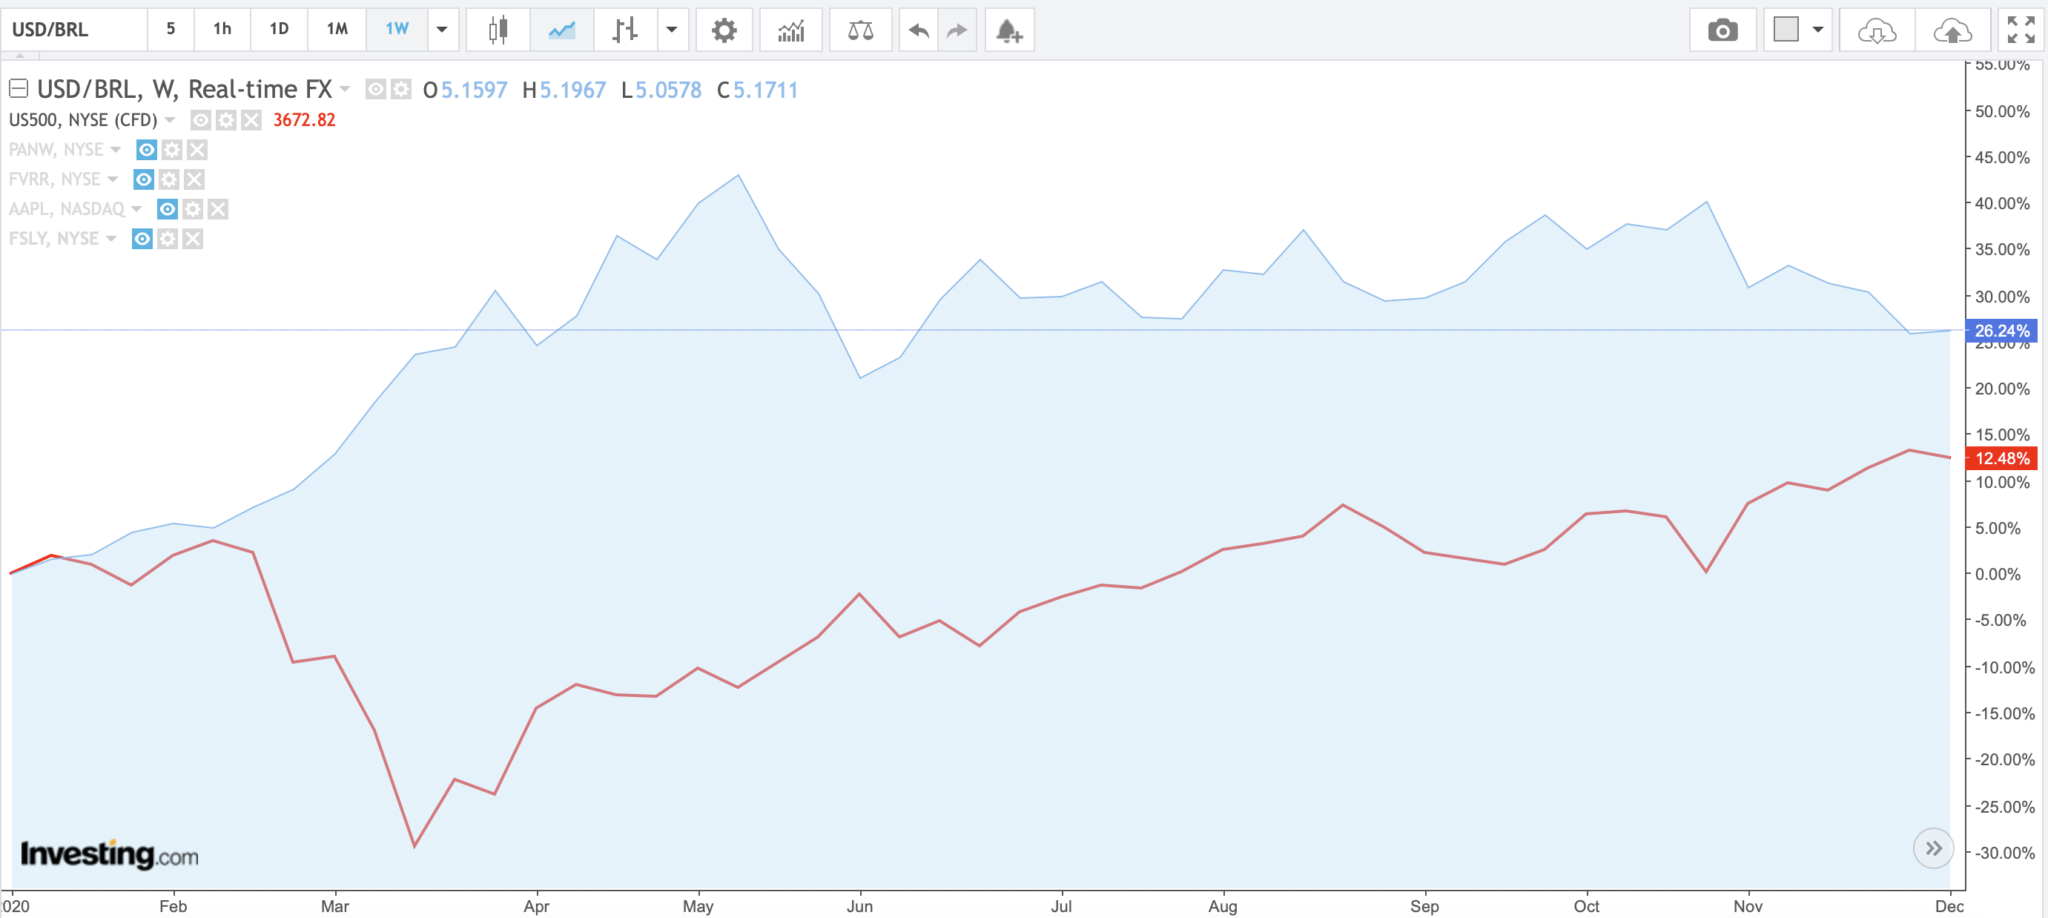This screenshot has width=2048, height=918.
Task: Open the layout selector dropdown arrow
Action: click(1818, 30)
